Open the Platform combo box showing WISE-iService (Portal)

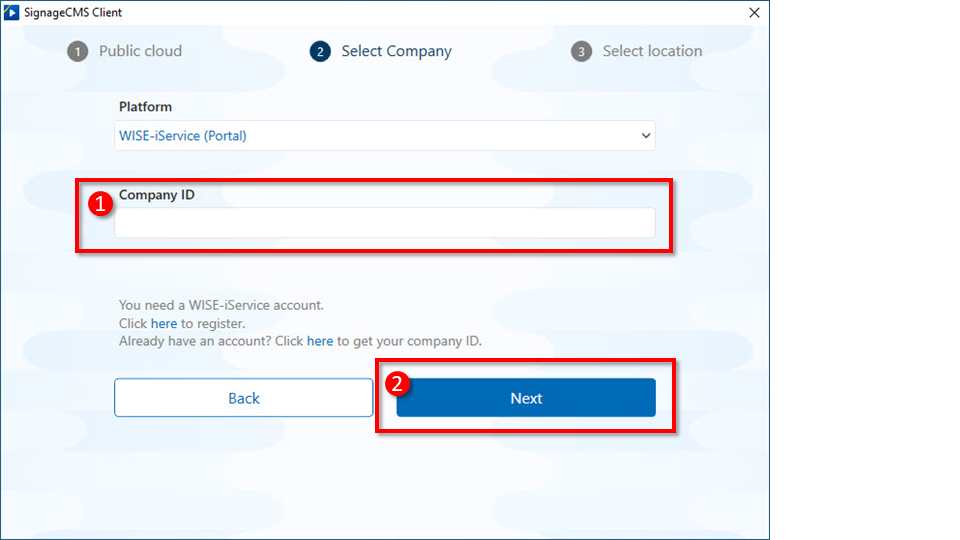click(384, 136)
